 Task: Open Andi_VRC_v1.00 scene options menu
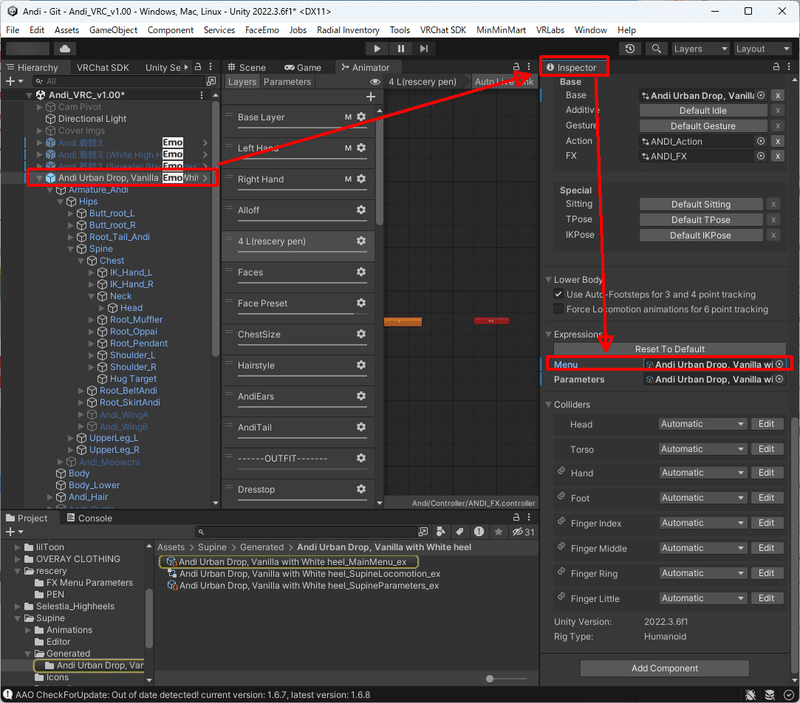(x=202, y=95)
